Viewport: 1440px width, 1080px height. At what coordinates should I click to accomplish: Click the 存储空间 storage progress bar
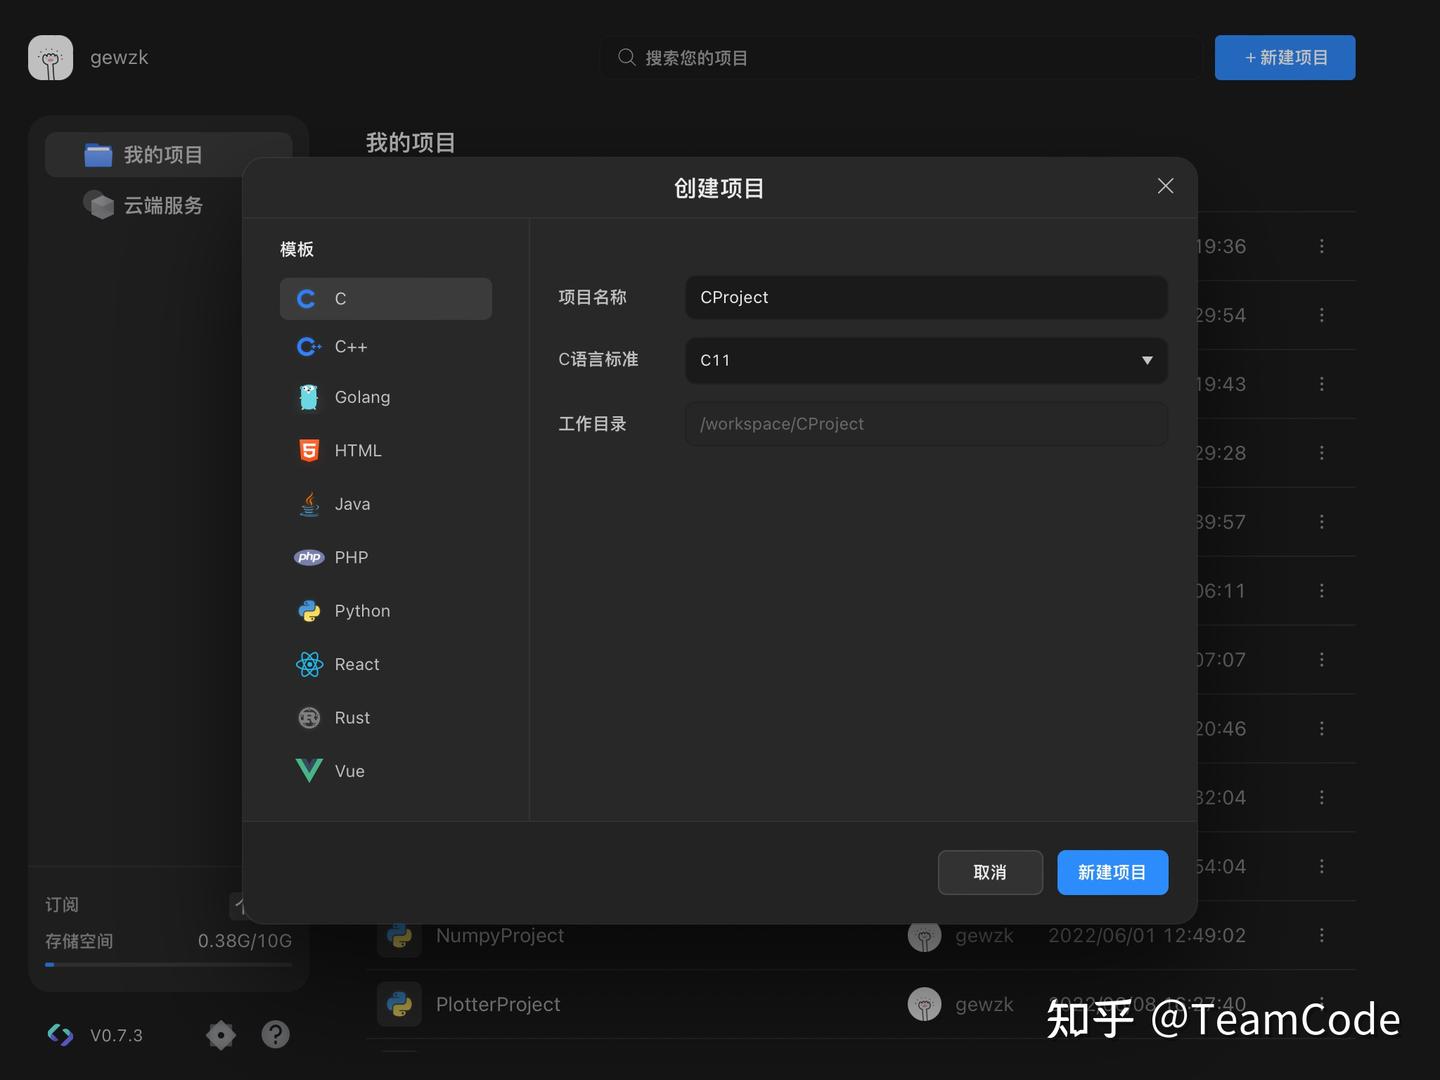168,964
